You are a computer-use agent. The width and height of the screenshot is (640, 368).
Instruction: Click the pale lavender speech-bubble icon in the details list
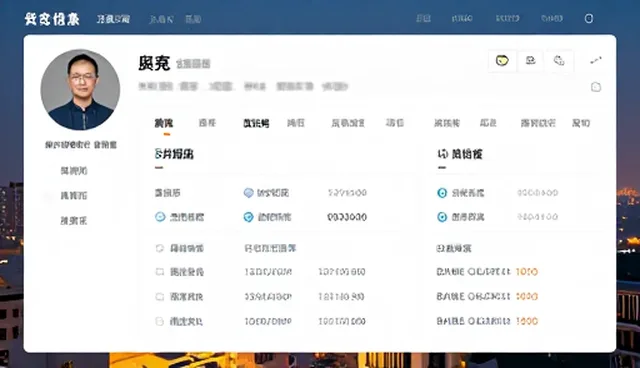(x=249, y=193)
